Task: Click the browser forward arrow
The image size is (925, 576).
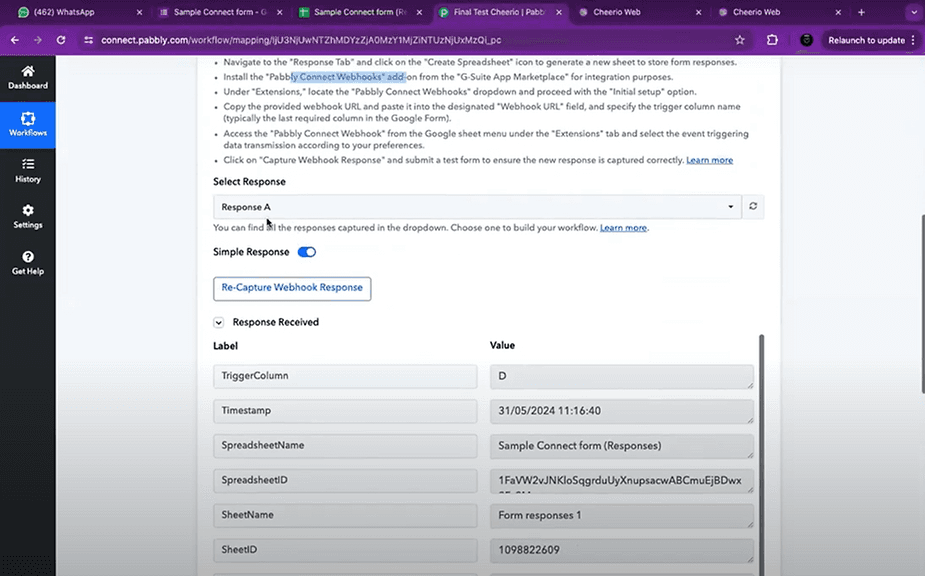Action: 38,40
